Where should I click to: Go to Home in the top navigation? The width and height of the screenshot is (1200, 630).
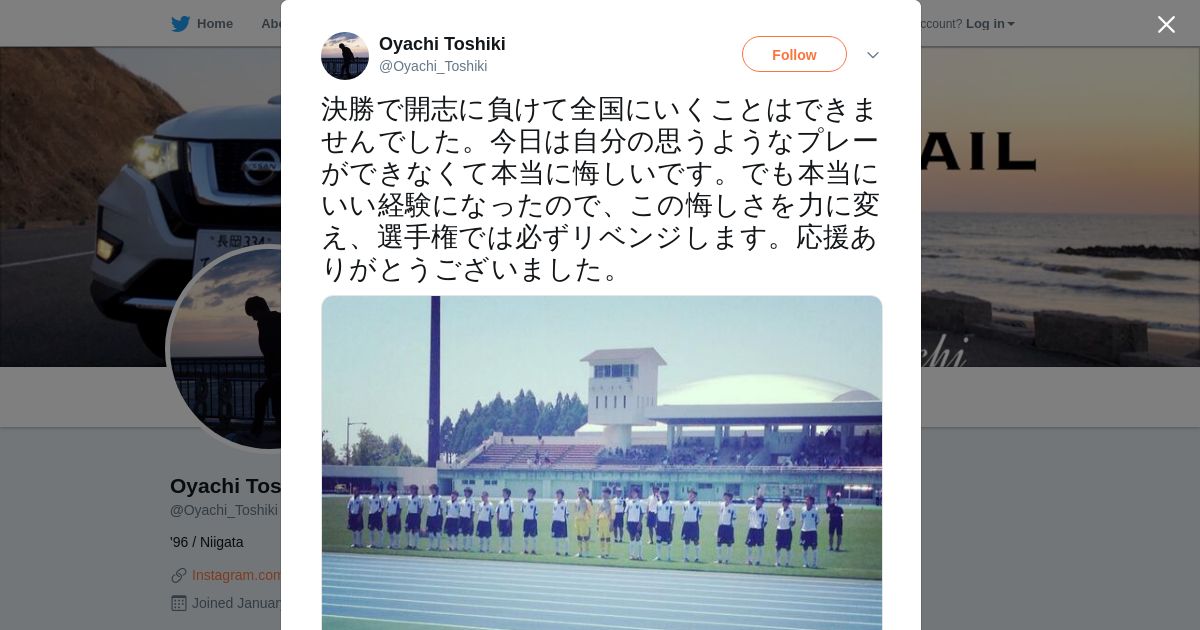tap(214, 24)
